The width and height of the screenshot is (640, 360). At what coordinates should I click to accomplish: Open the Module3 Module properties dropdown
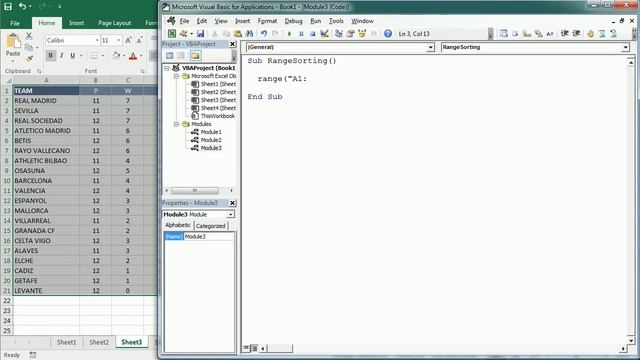click(231, 214)
